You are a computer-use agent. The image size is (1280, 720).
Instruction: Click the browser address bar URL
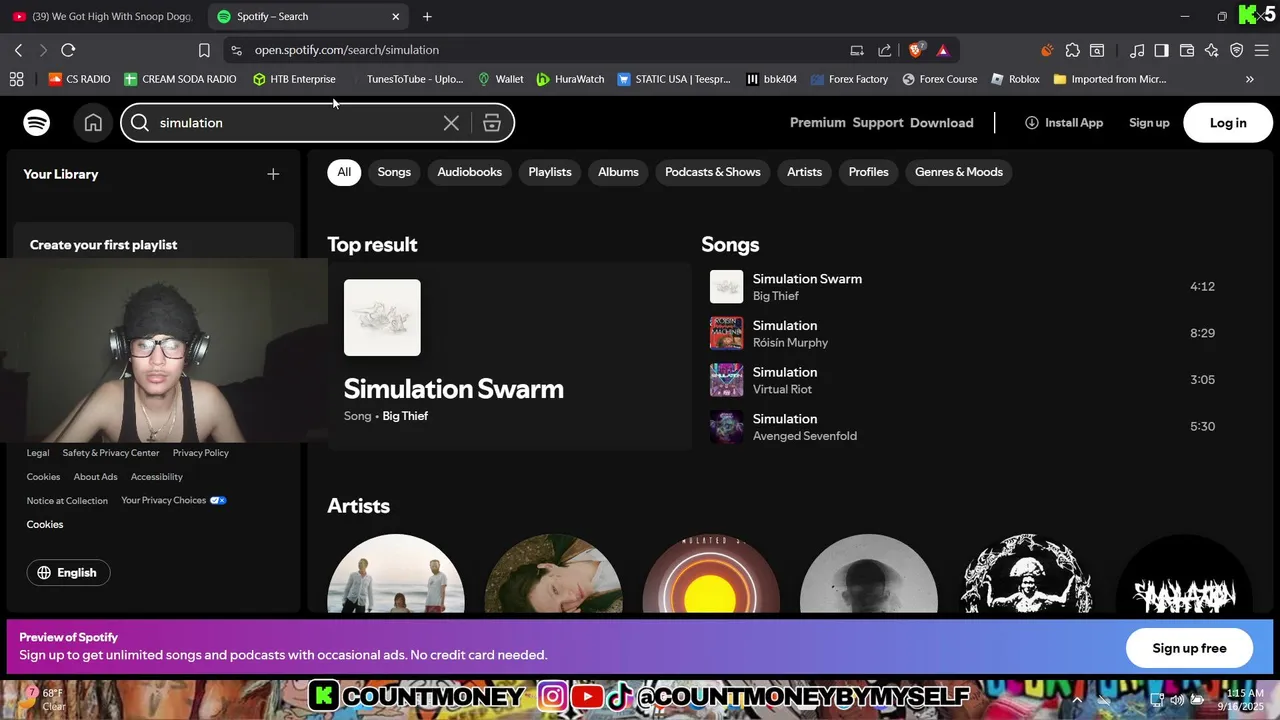coord(346,50)
